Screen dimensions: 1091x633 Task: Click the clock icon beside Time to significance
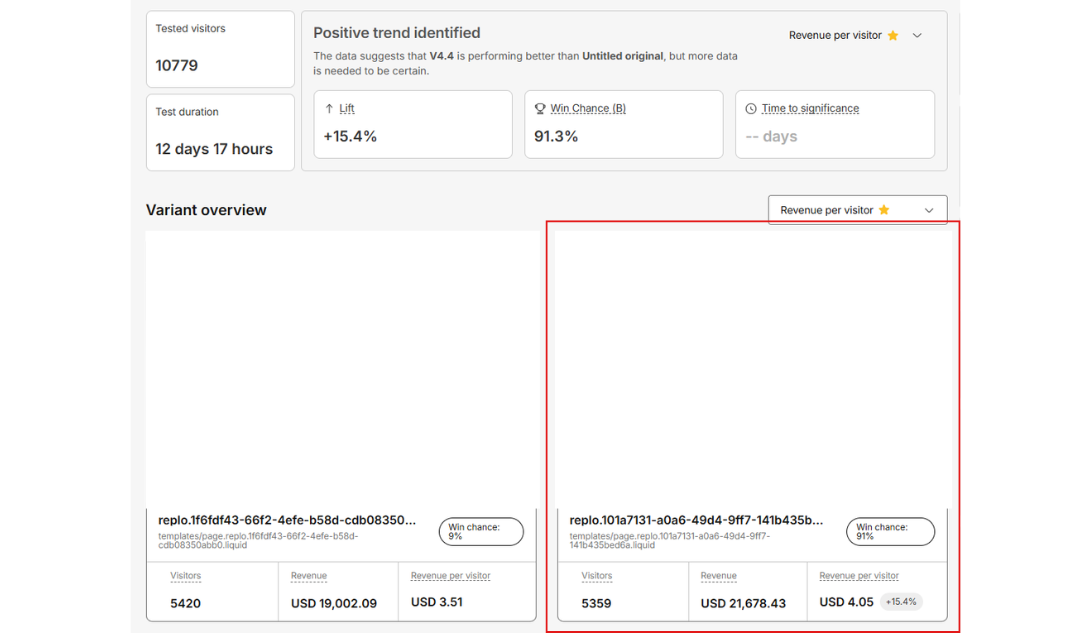(x=751, y=109)
